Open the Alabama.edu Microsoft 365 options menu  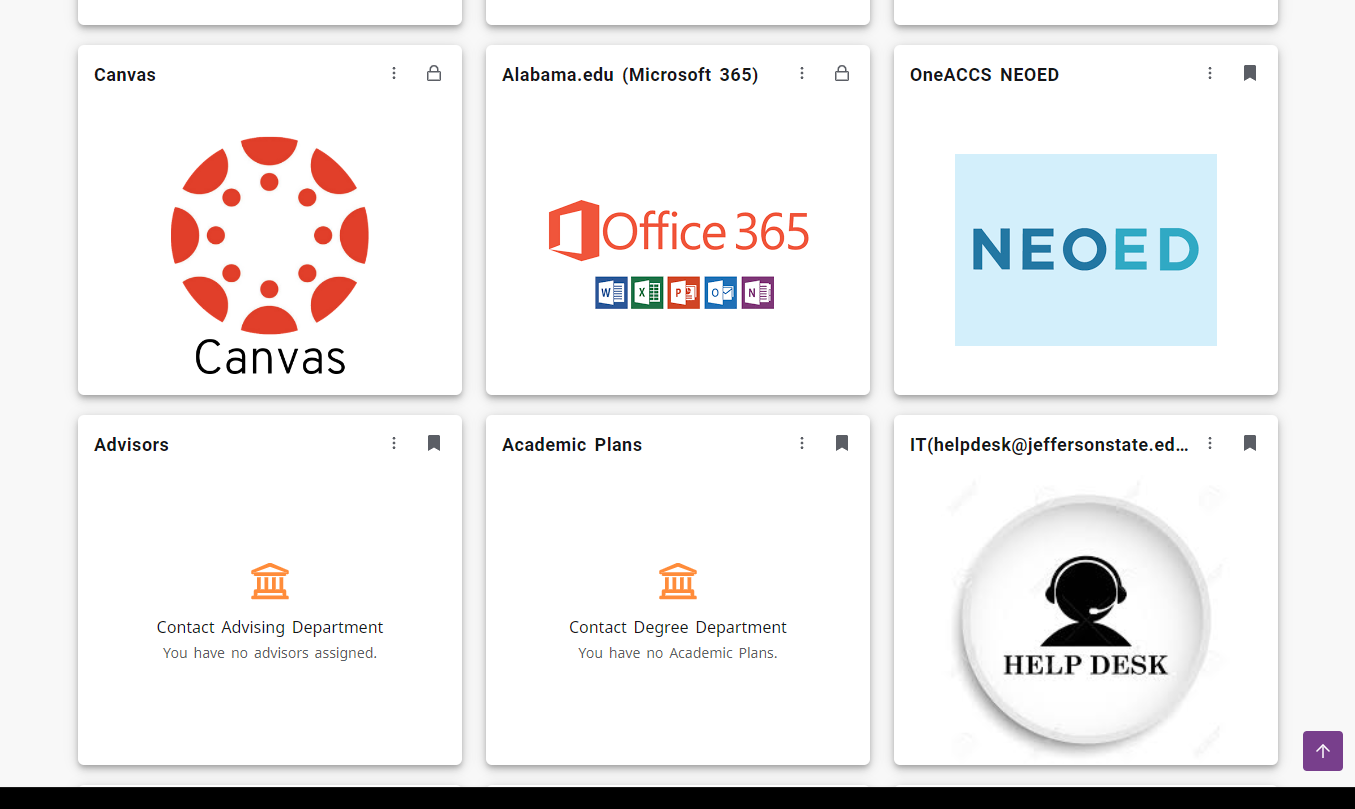pos(802,73)
